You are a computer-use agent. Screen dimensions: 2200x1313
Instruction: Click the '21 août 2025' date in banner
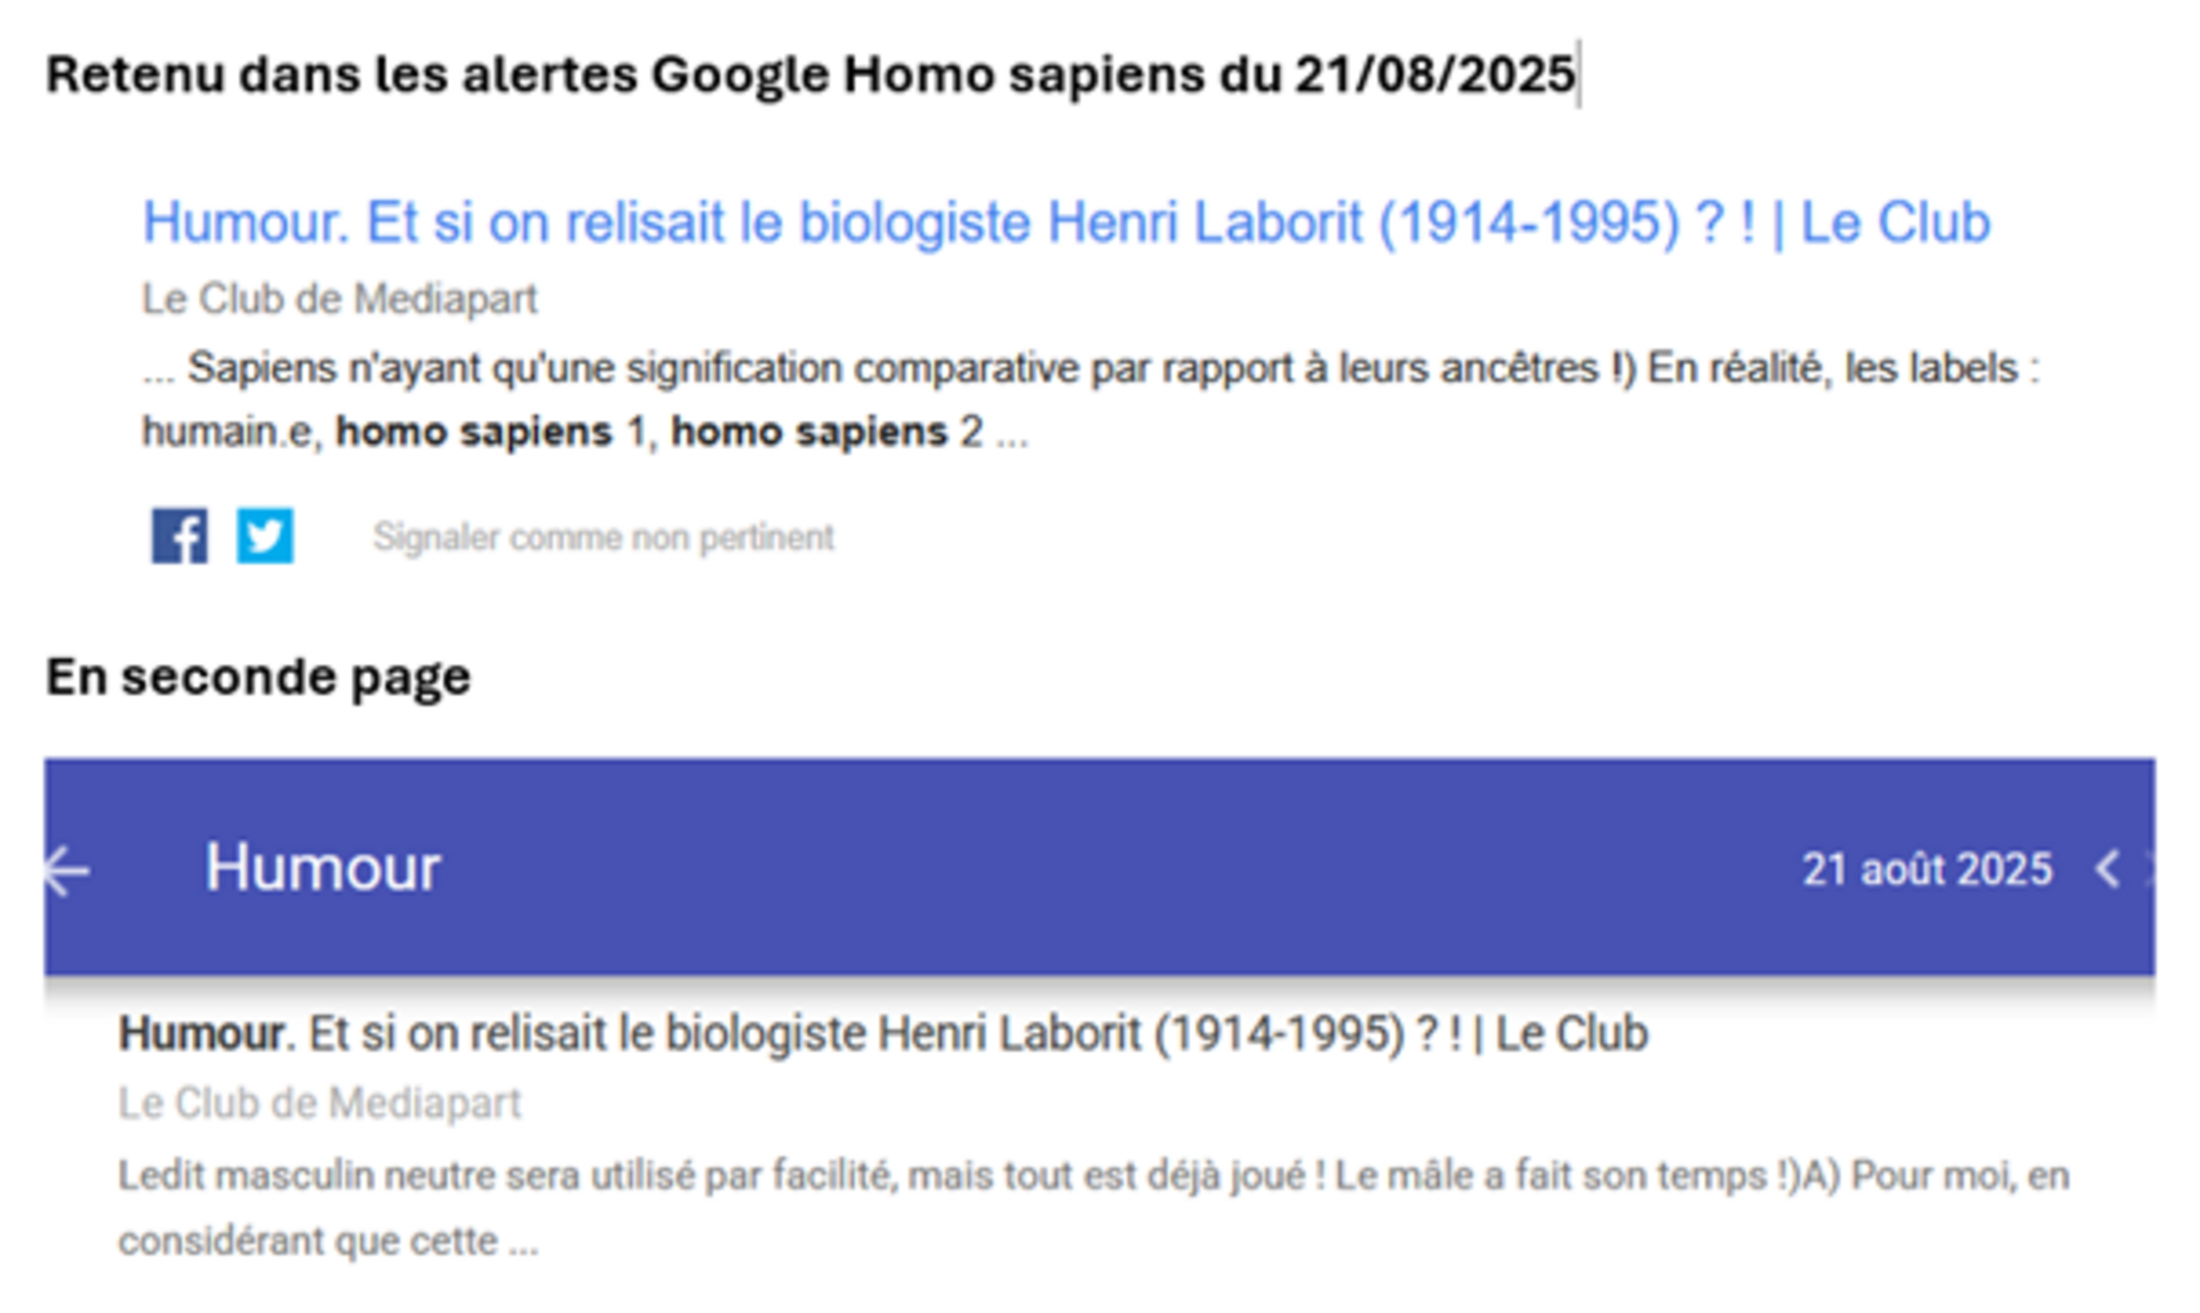[x=1927, y=869]
